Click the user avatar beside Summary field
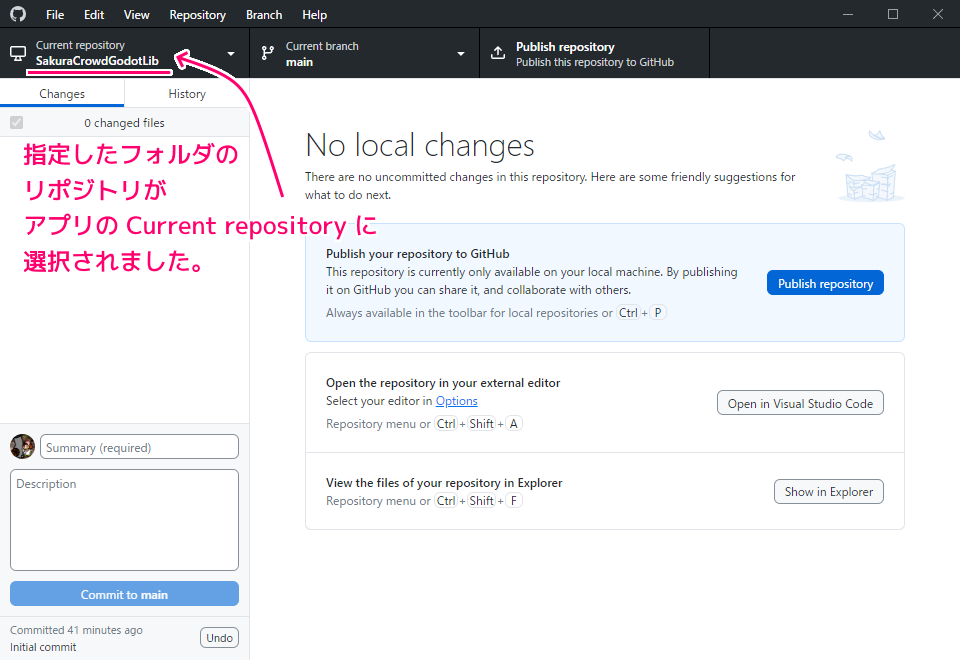Screen dimensions: 960x660 [23, 447]
